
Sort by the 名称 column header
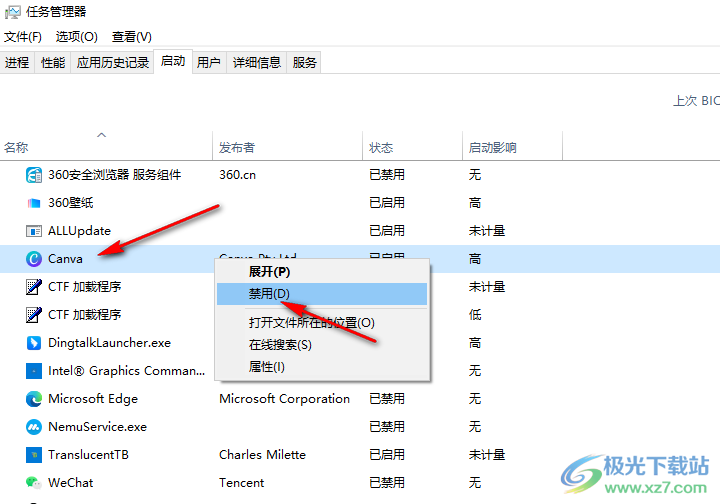click(106, 147)
